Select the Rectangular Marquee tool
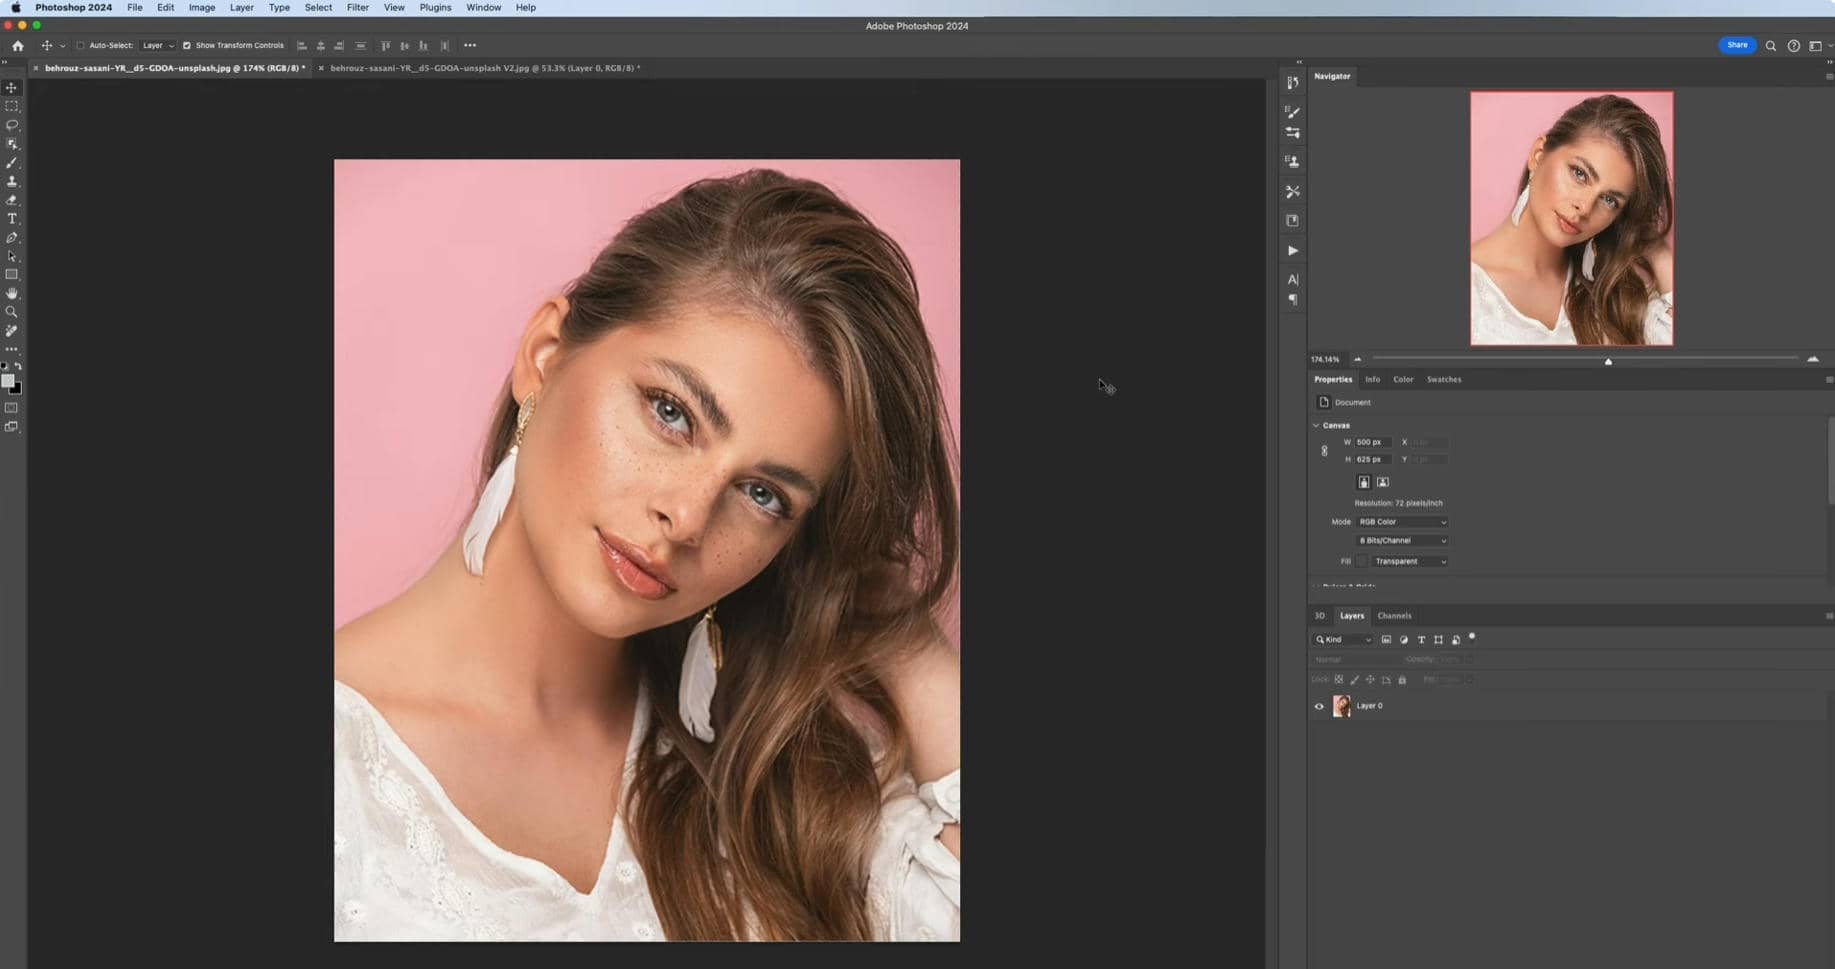1835x969 pixels. point(12,106)
